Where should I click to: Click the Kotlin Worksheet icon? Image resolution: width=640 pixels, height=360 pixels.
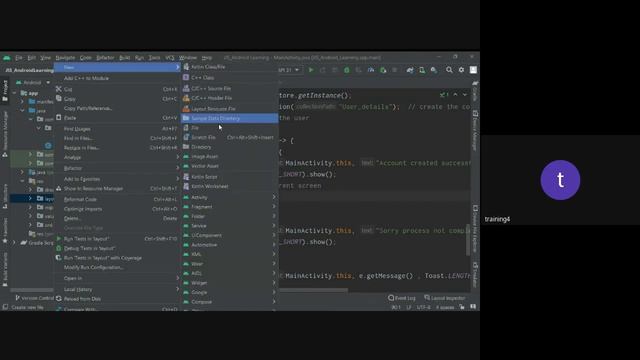pos(186,186)
